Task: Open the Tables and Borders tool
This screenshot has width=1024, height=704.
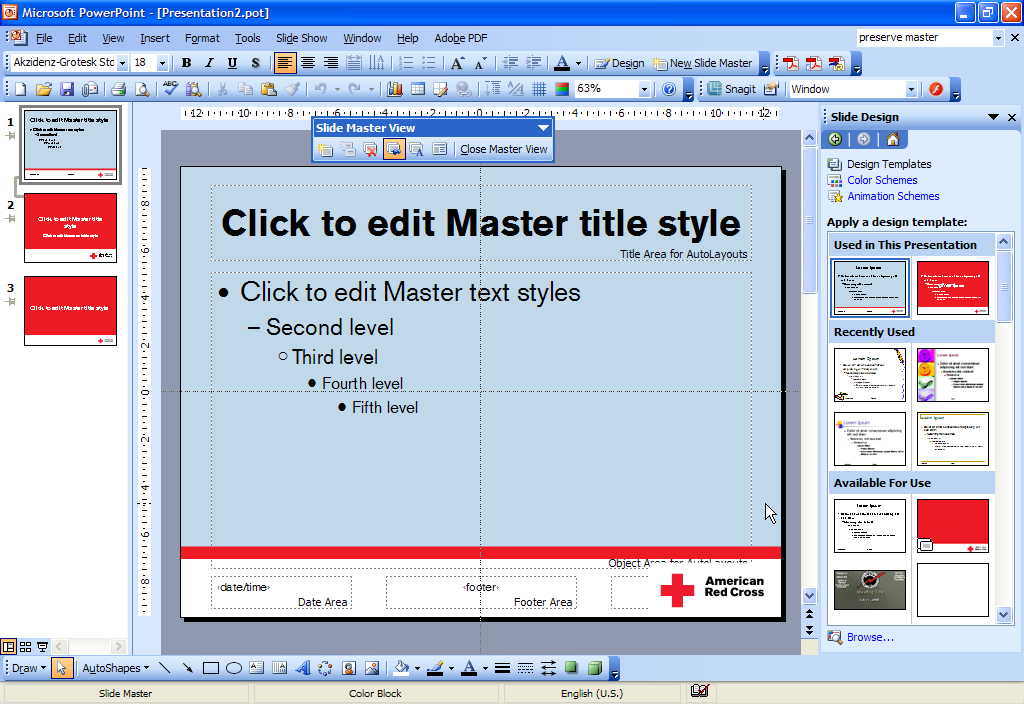Action: tap(441, 89)
